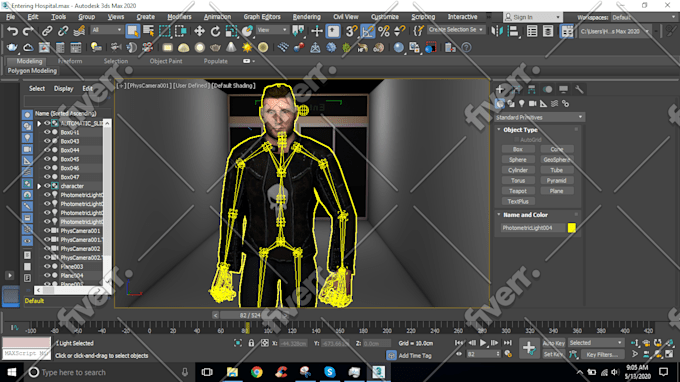This screenshot has height=382, width=680.
Task: Switch to Object Paint ribbon tab
Action: (166, 61)
